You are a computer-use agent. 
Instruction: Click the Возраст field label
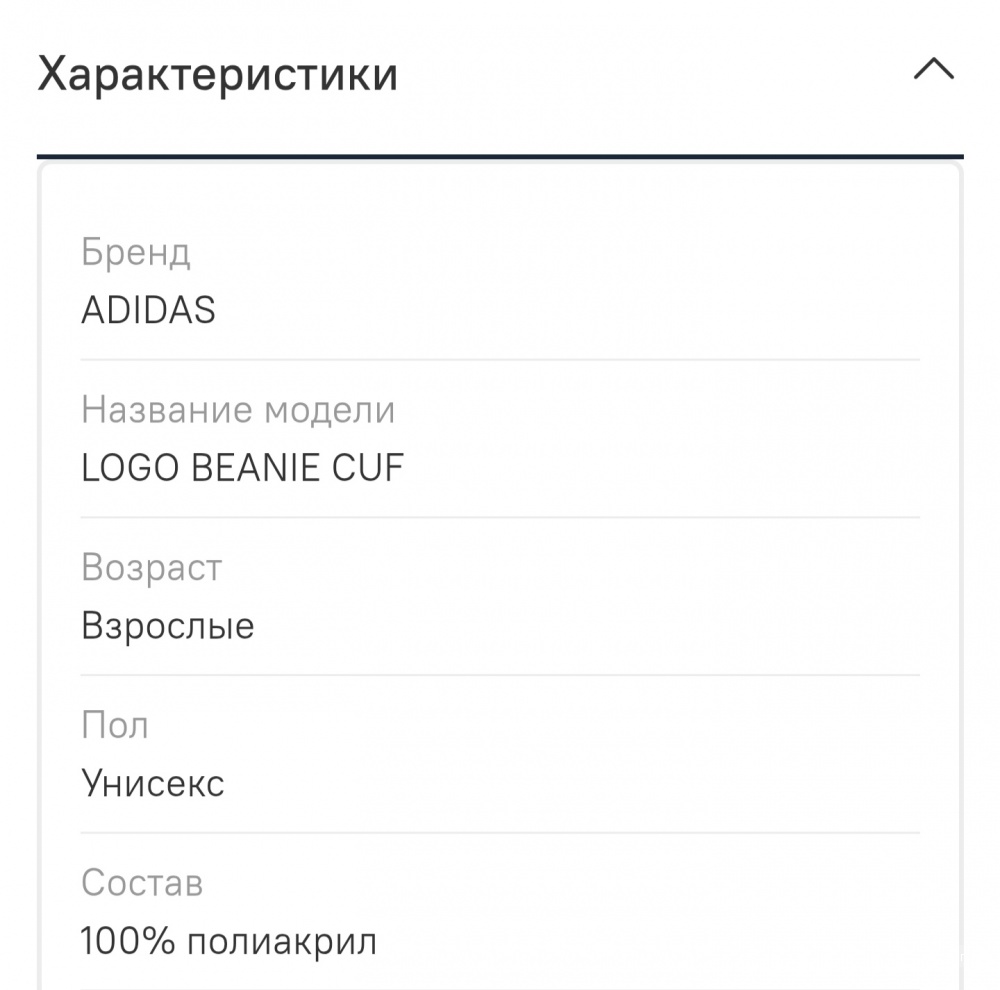151,568
